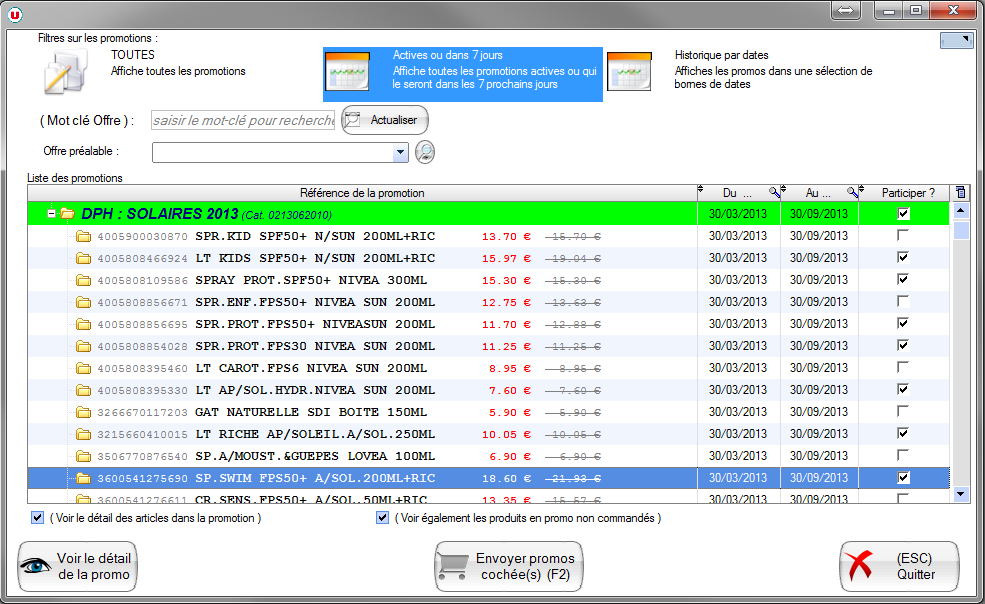Click the mot-clé offre search input field

pyautogui.click(x=243, y=120)
